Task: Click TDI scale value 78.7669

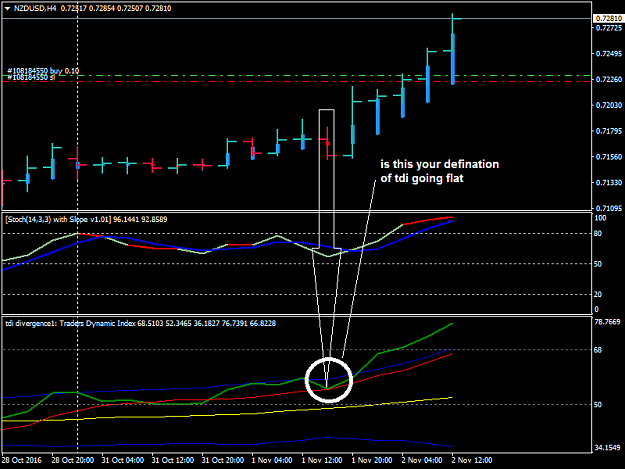Action: 607,322
